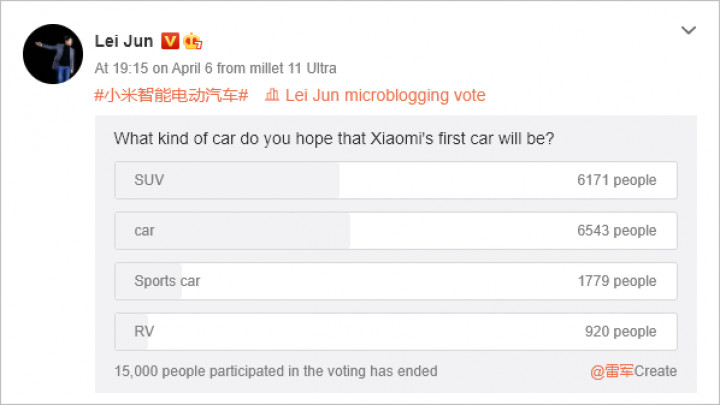Click the post timestamp April 6

191,68
